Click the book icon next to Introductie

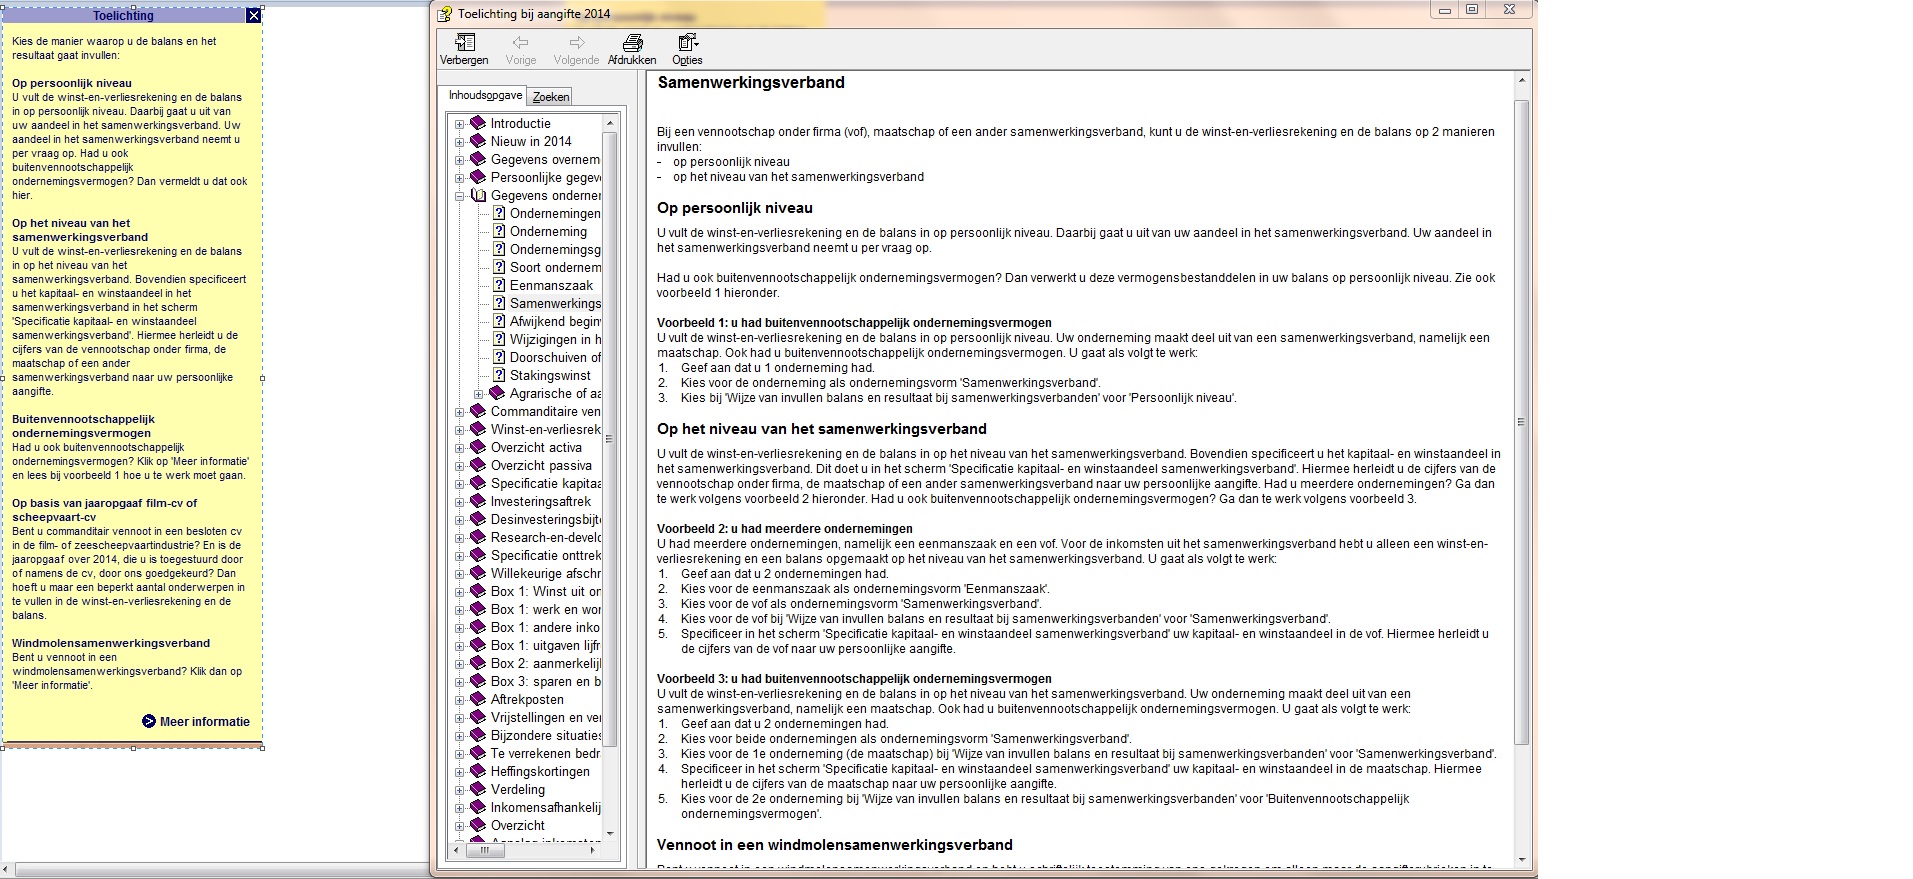coord(478,124)
